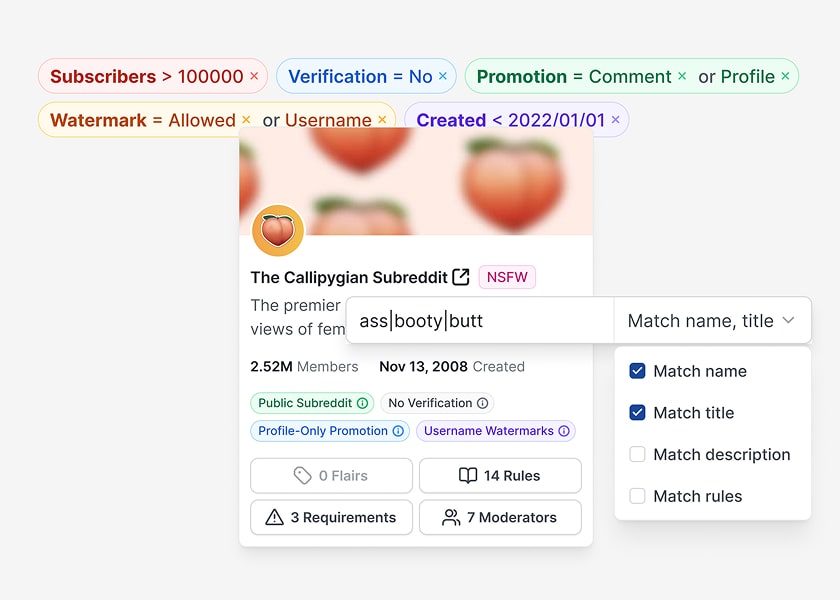Click the Nov 13, 2008 Created text
Screen dimensions: 840x600
tap(452, 366)
